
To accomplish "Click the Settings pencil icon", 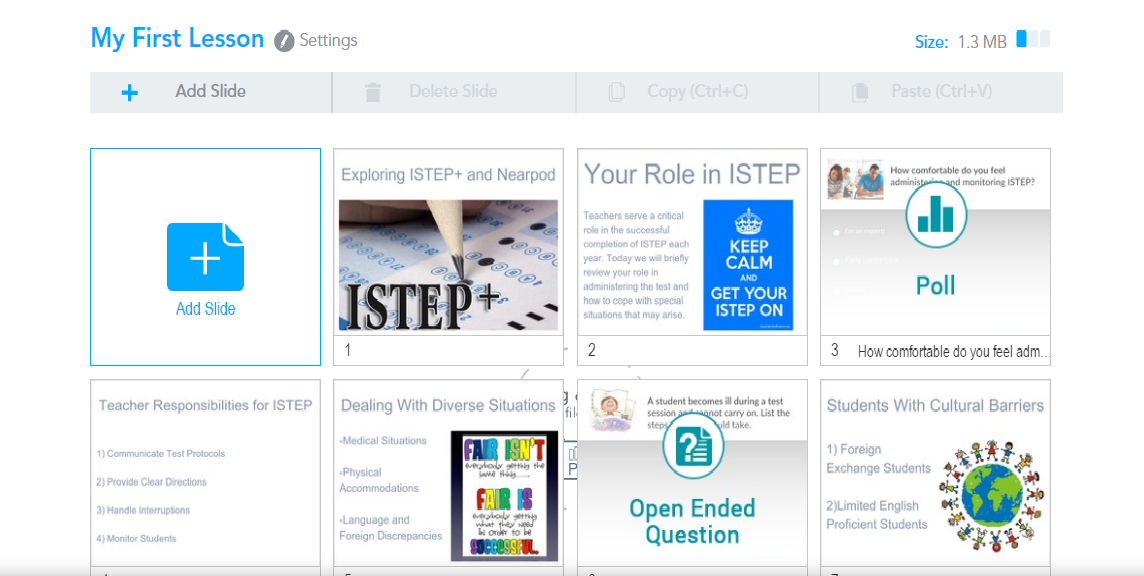I will point(284,41).
